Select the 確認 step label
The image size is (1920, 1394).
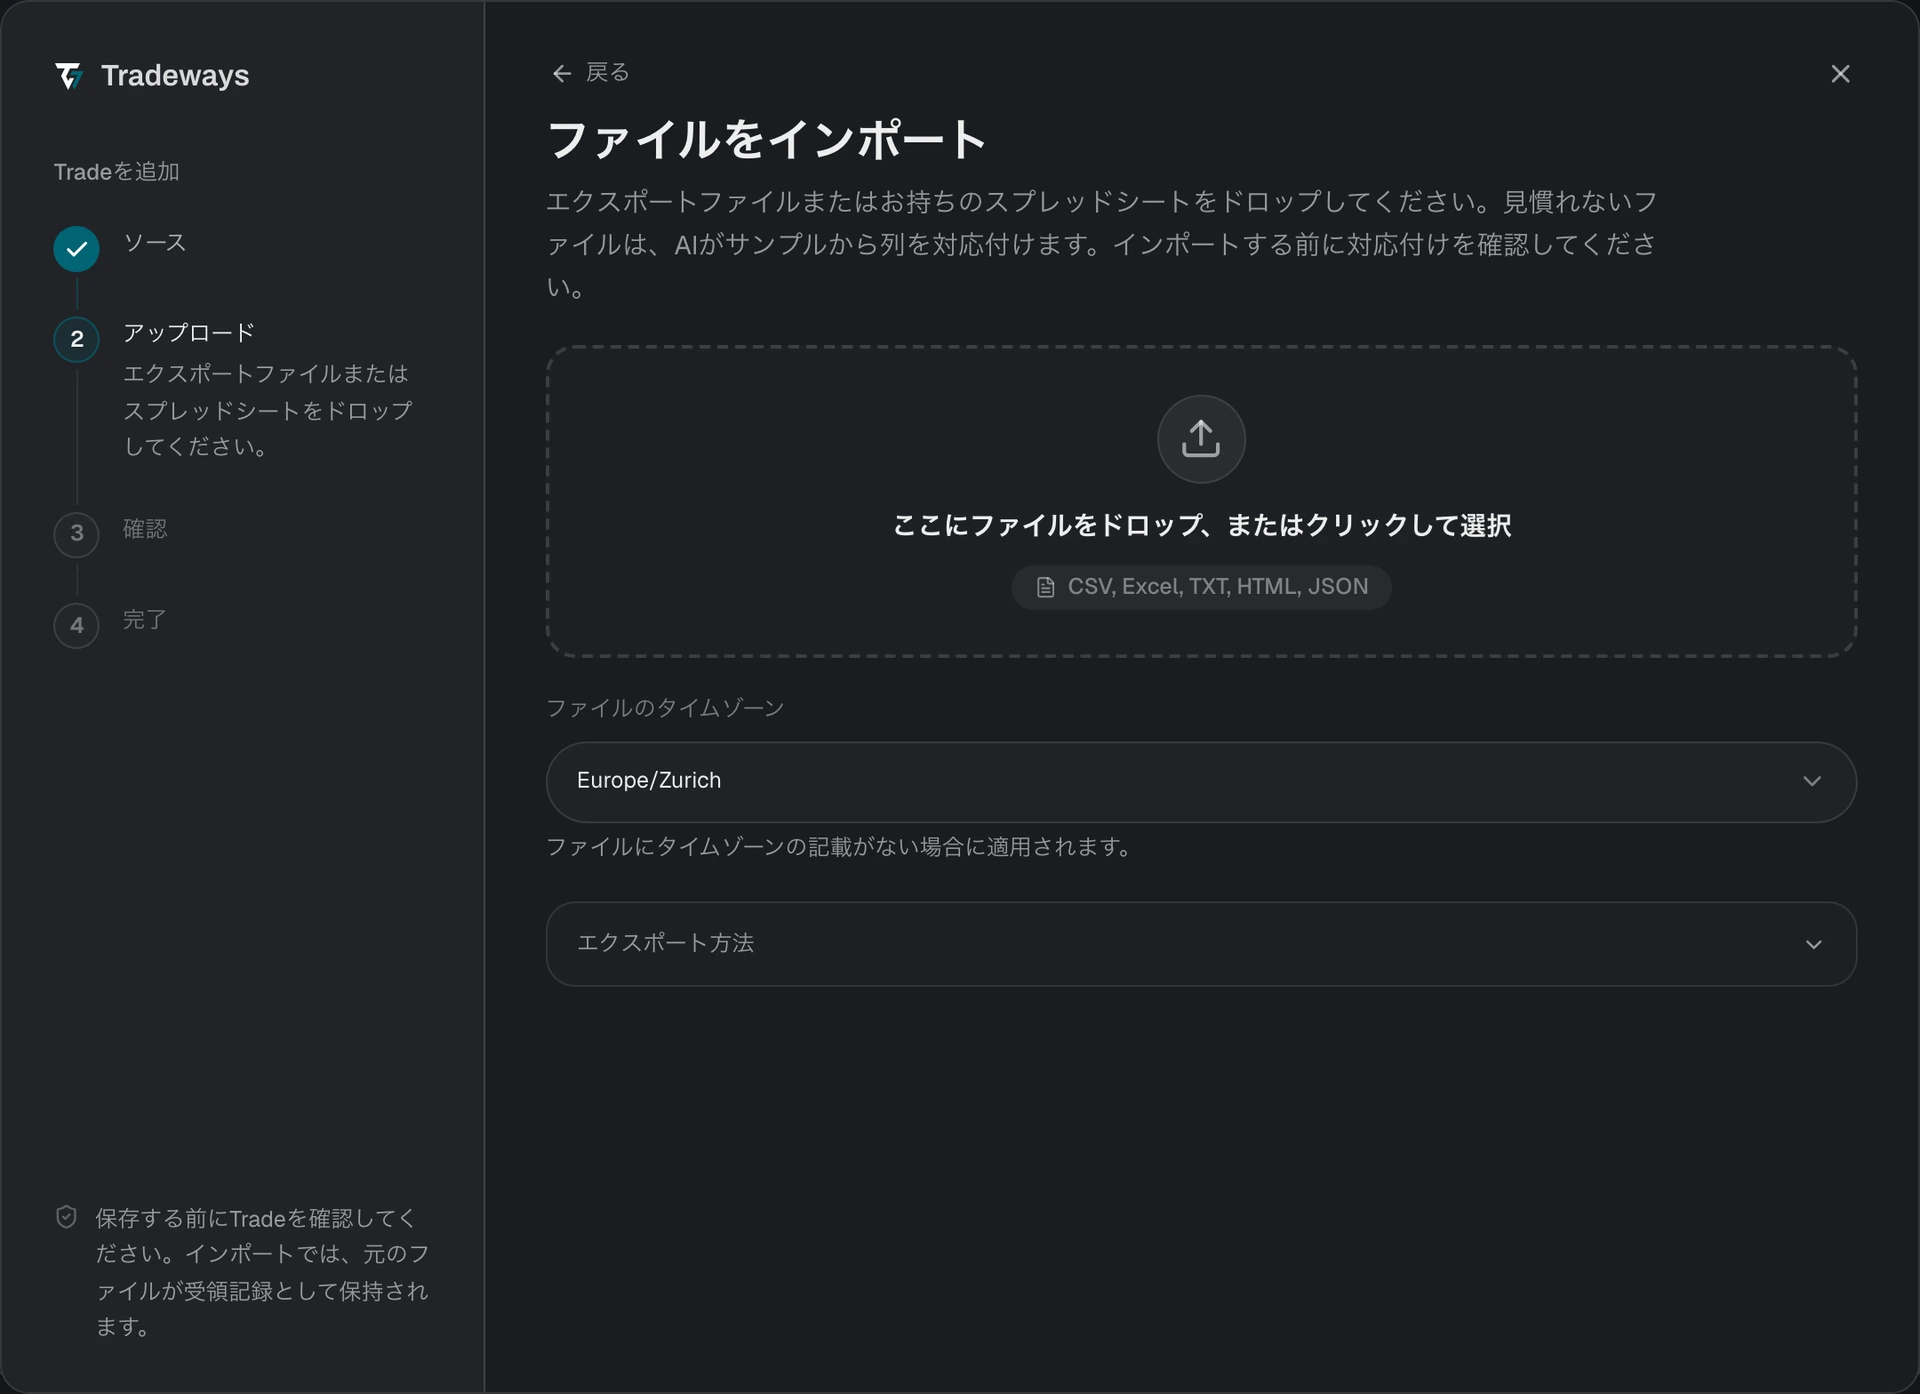(x=145, y=528)
